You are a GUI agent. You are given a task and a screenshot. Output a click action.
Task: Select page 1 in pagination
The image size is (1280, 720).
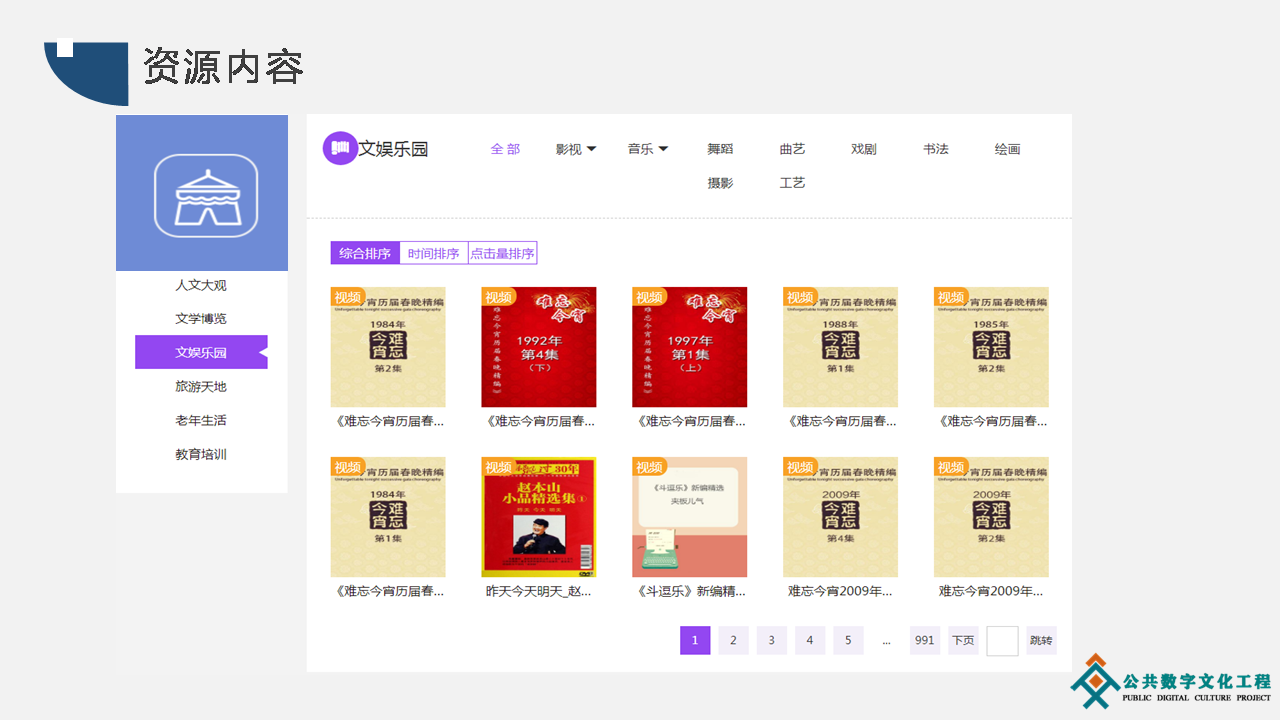(695, 640)
